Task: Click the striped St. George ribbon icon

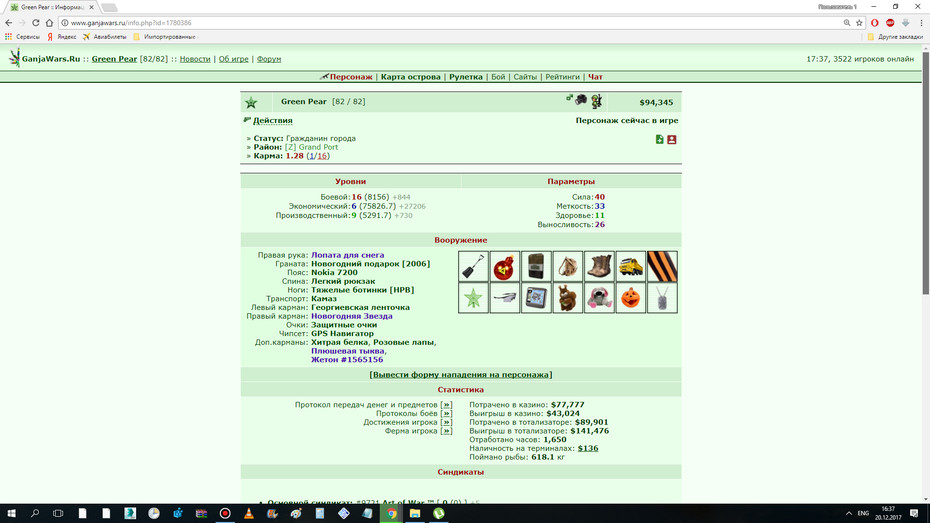Action: [x=662, y=266]
